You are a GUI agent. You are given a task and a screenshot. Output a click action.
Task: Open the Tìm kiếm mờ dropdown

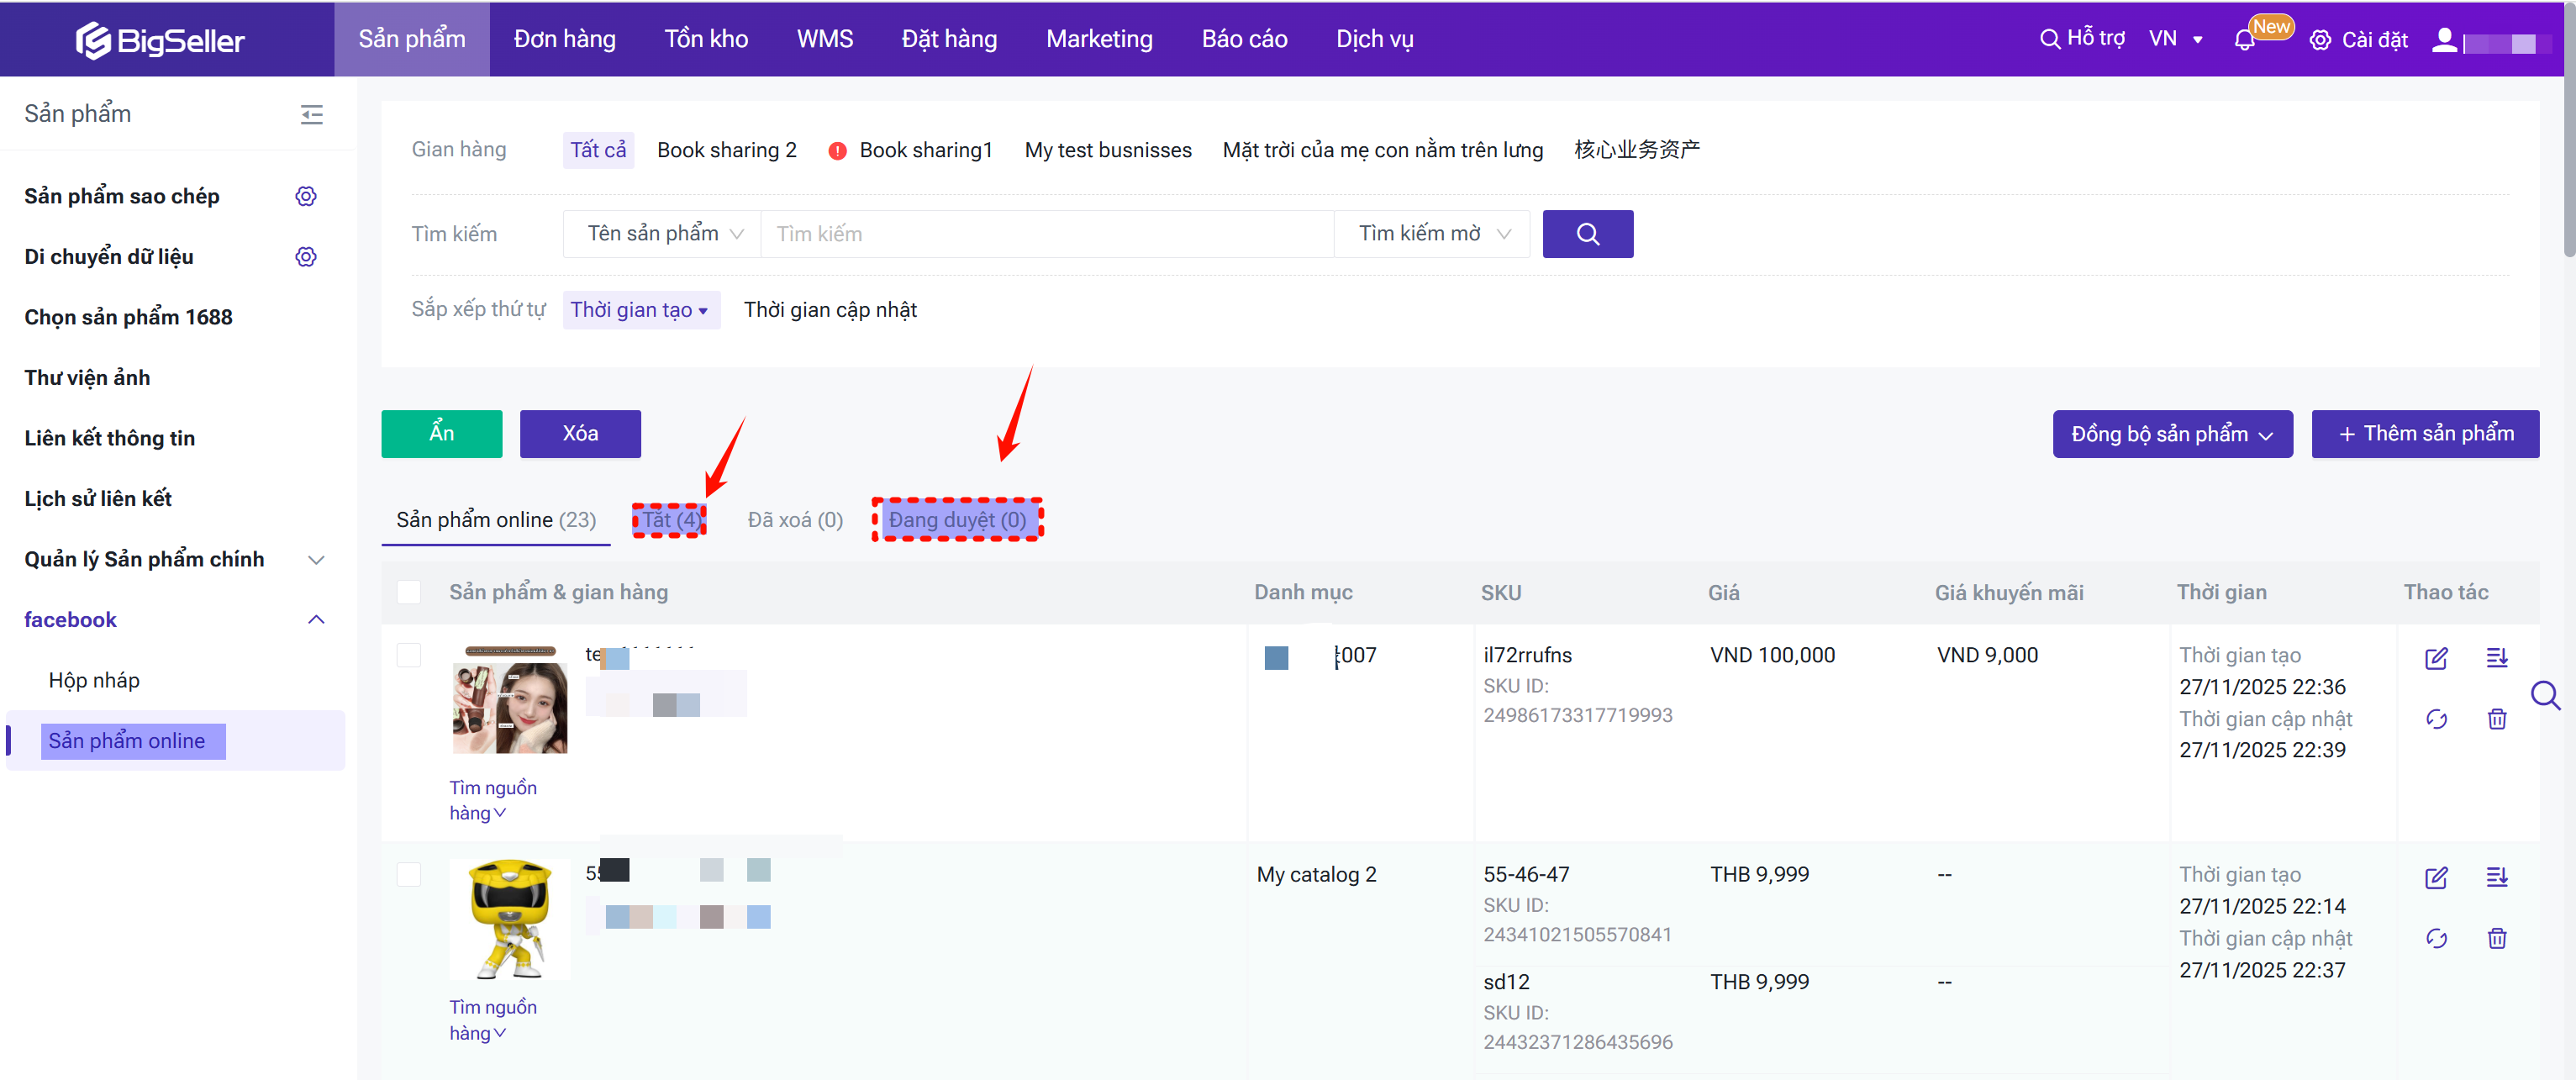tap(1431, 234)
